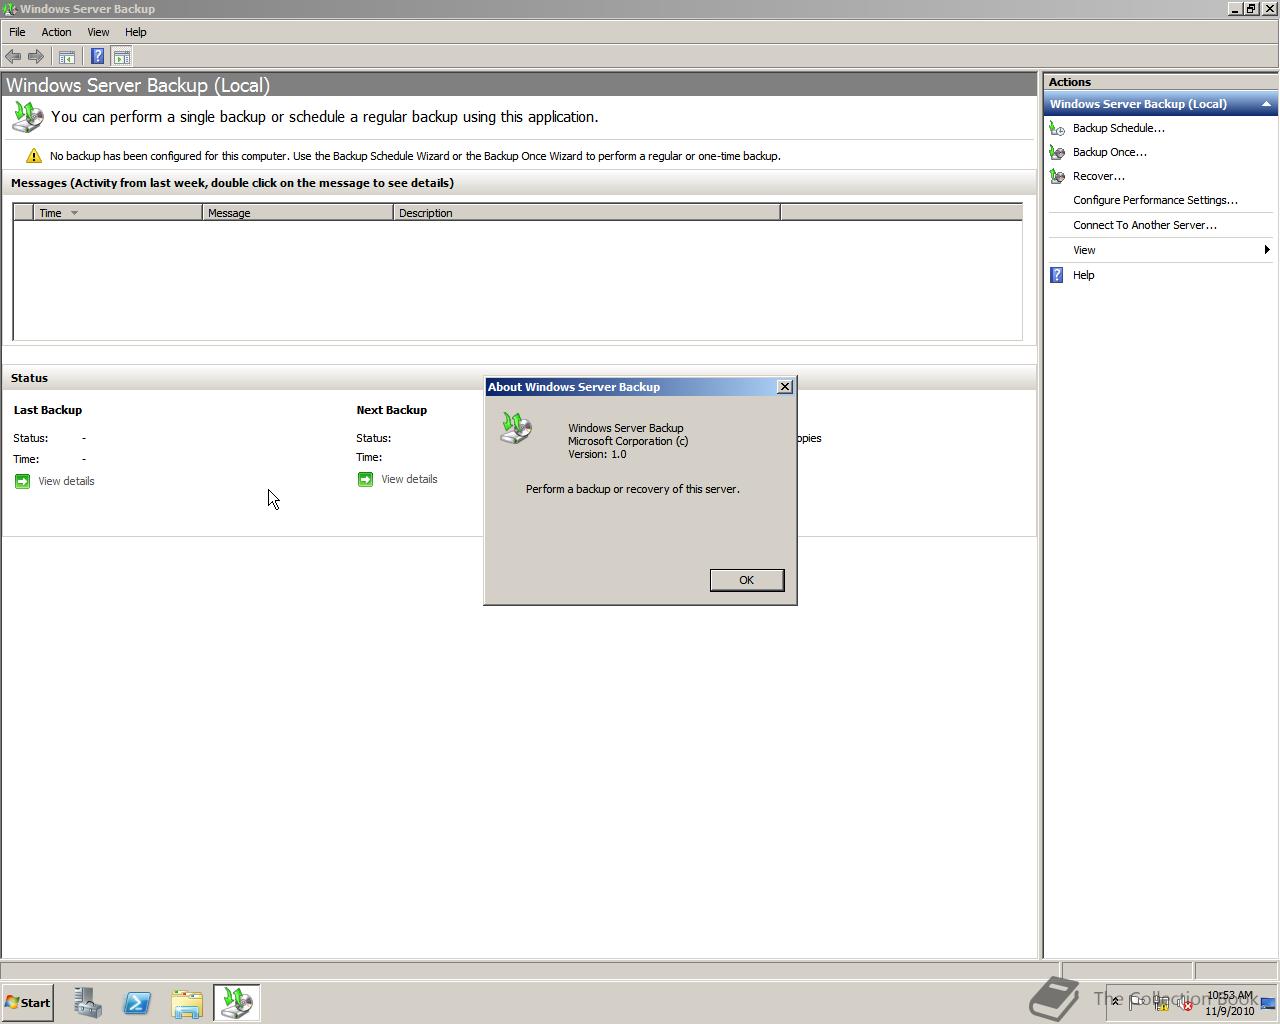The image size is (1280, 1024).
Task: Open Windows PowerShell from taskbar
Action: [x=137, y=1002]
